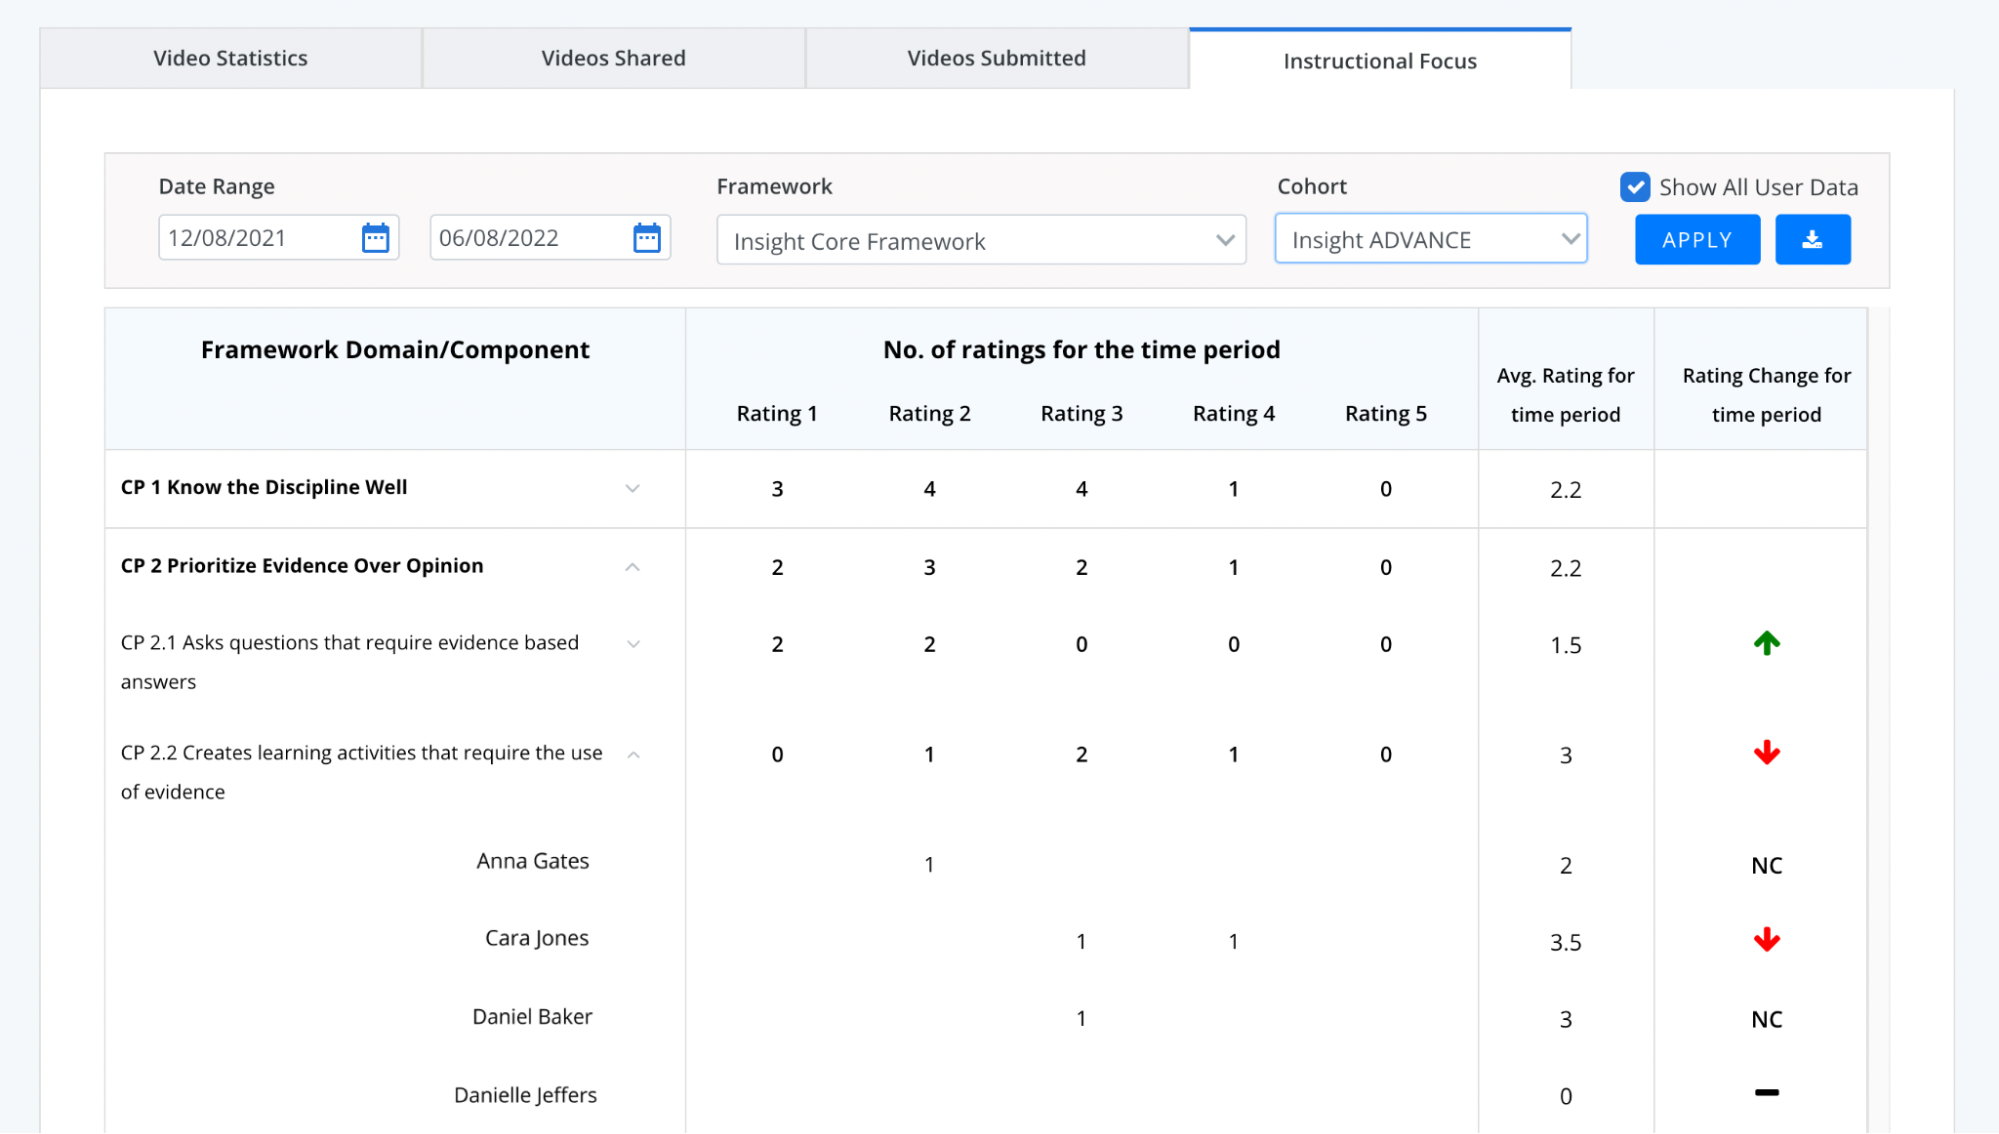
Task: Open the Cohort dropdown
Action: (1431, 239)
